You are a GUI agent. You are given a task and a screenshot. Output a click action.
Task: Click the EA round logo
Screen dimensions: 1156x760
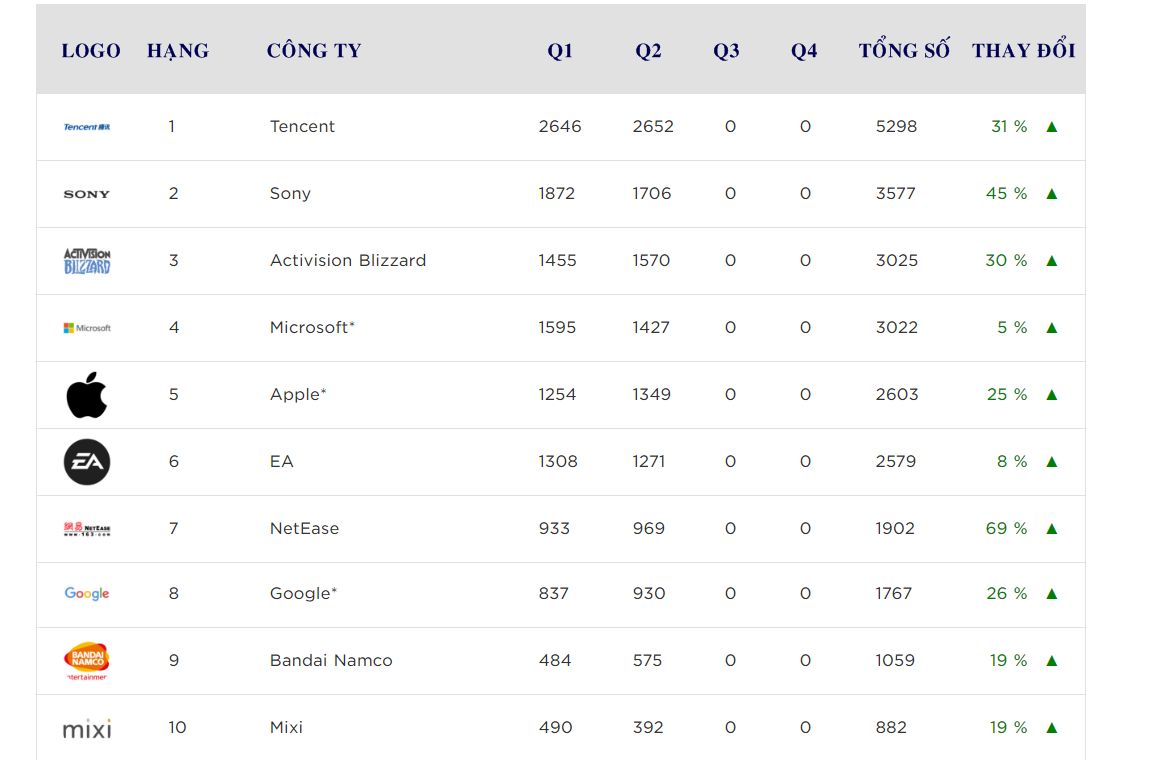[x=87, y=462]
